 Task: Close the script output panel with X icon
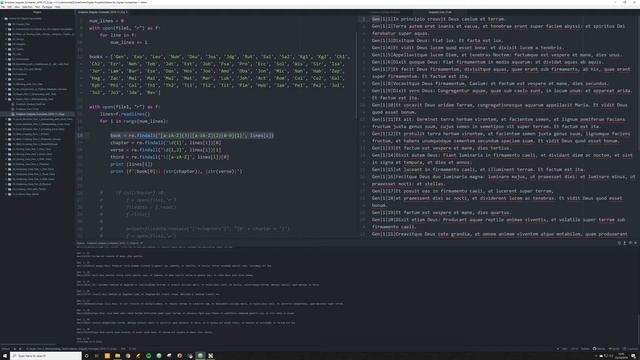(636, 243)
